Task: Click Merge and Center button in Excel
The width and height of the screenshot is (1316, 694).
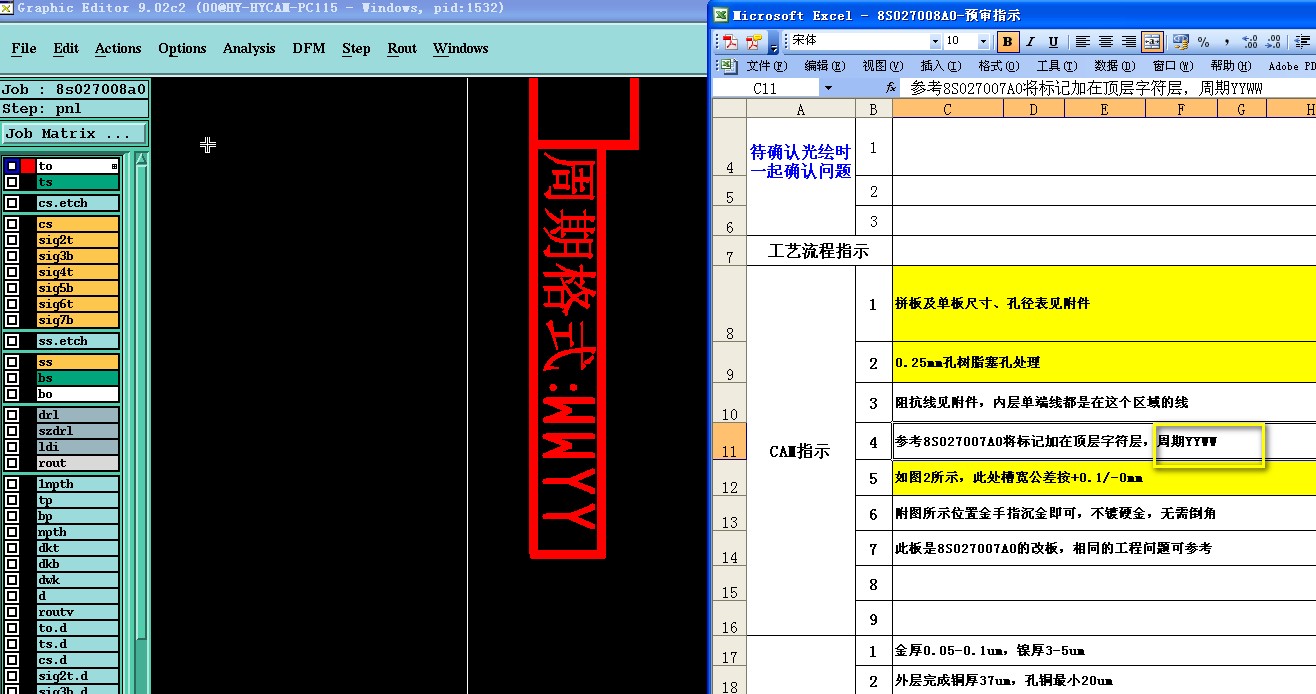Action: pyautogui.click(x=1152, y=42)
